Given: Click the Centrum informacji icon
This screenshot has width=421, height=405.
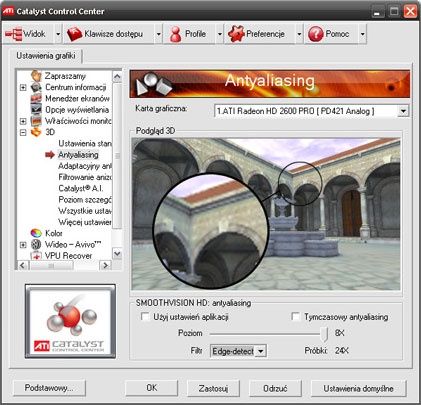Looking at the screenshot, I should coord(36,87).
